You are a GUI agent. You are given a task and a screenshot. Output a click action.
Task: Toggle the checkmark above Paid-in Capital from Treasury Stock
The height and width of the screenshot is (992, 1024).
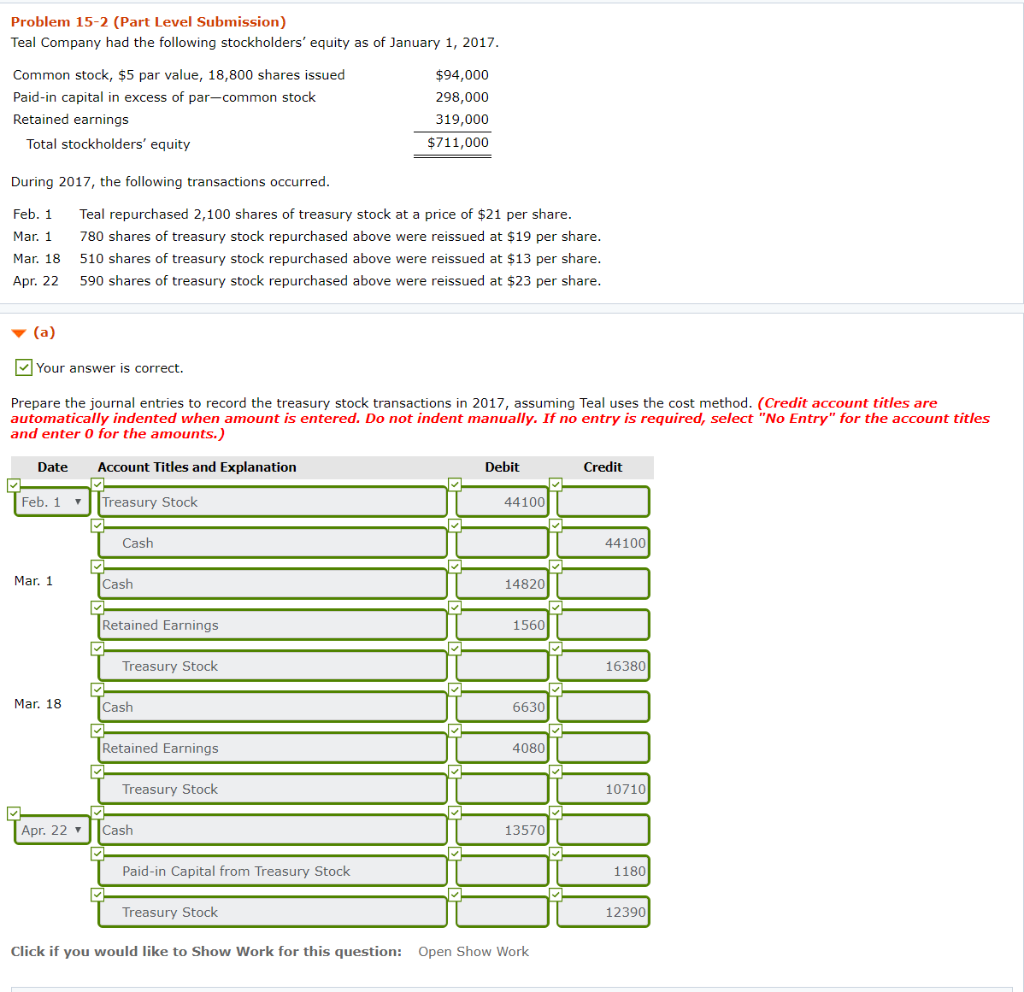point(97,853)
